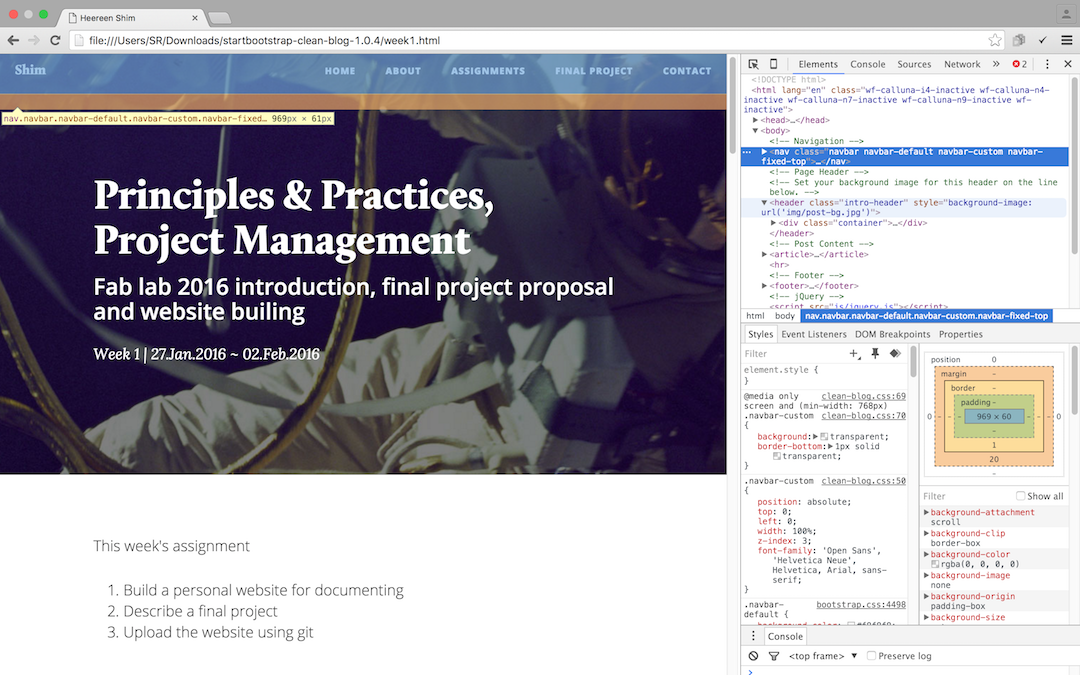1080x675 pixels.
Task: Click the Computed filter input field
Action: [968, 496]
